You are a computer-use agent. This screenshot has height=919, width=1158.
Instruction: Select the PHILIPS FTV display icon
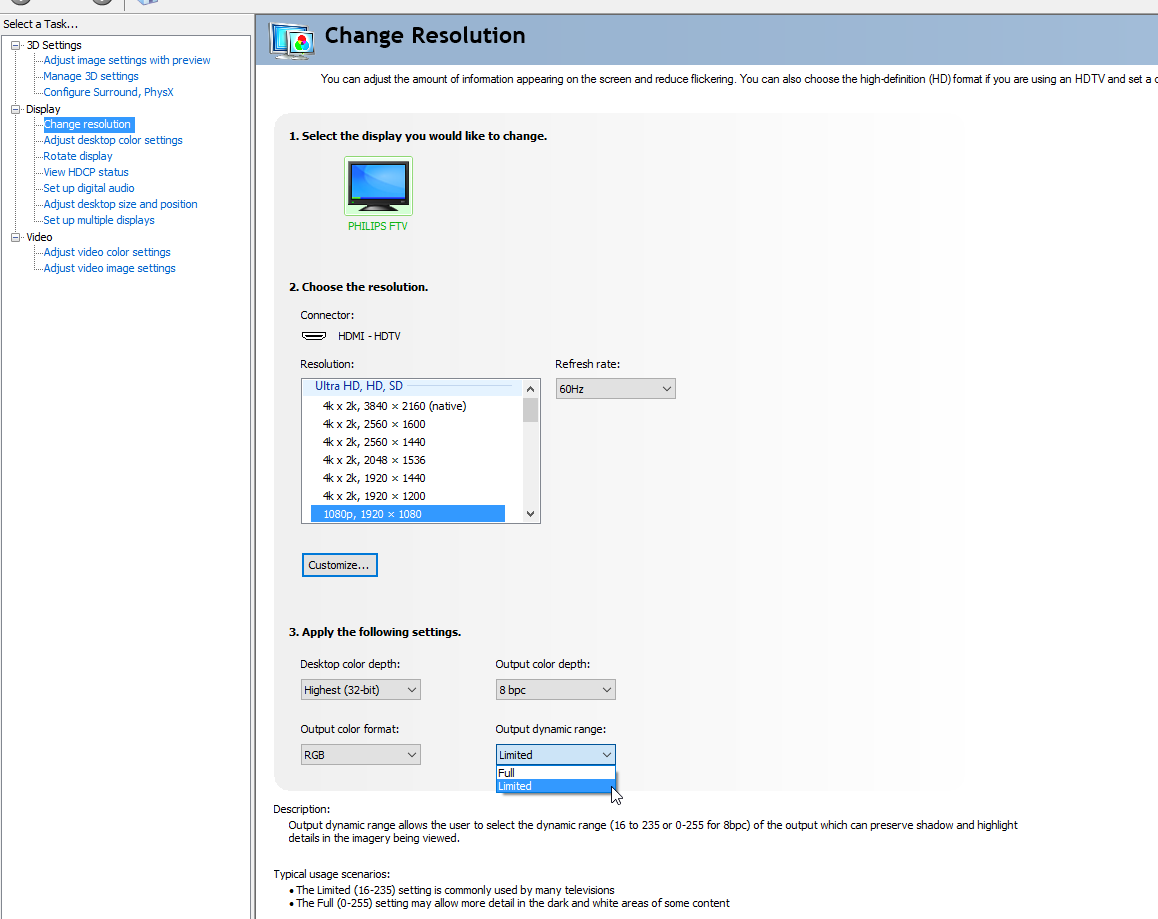378,186
